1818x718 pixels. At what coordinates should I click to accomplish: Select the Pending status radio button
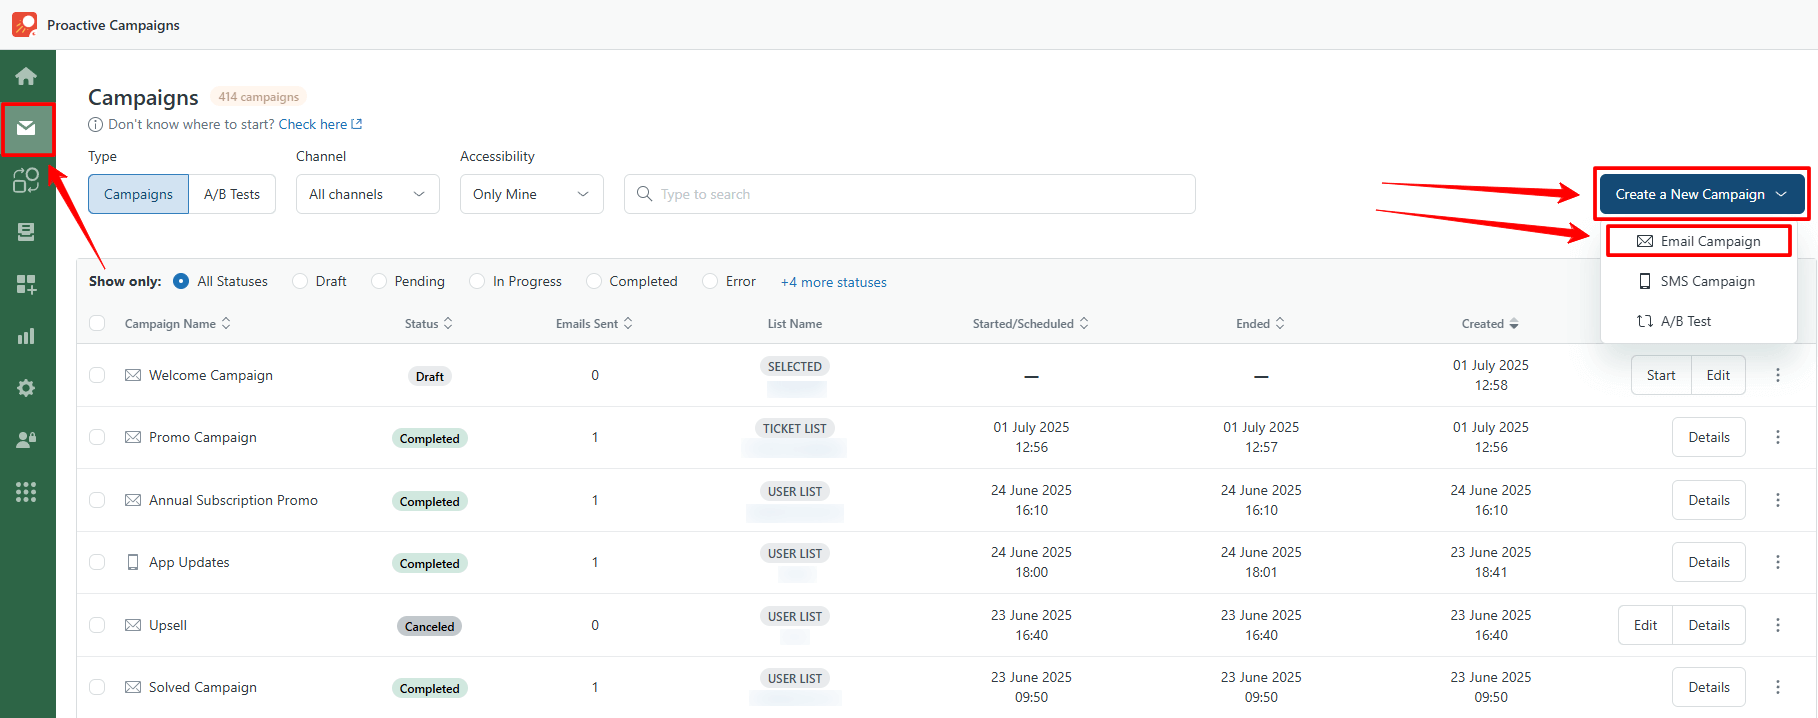click(x=378, y=281)
